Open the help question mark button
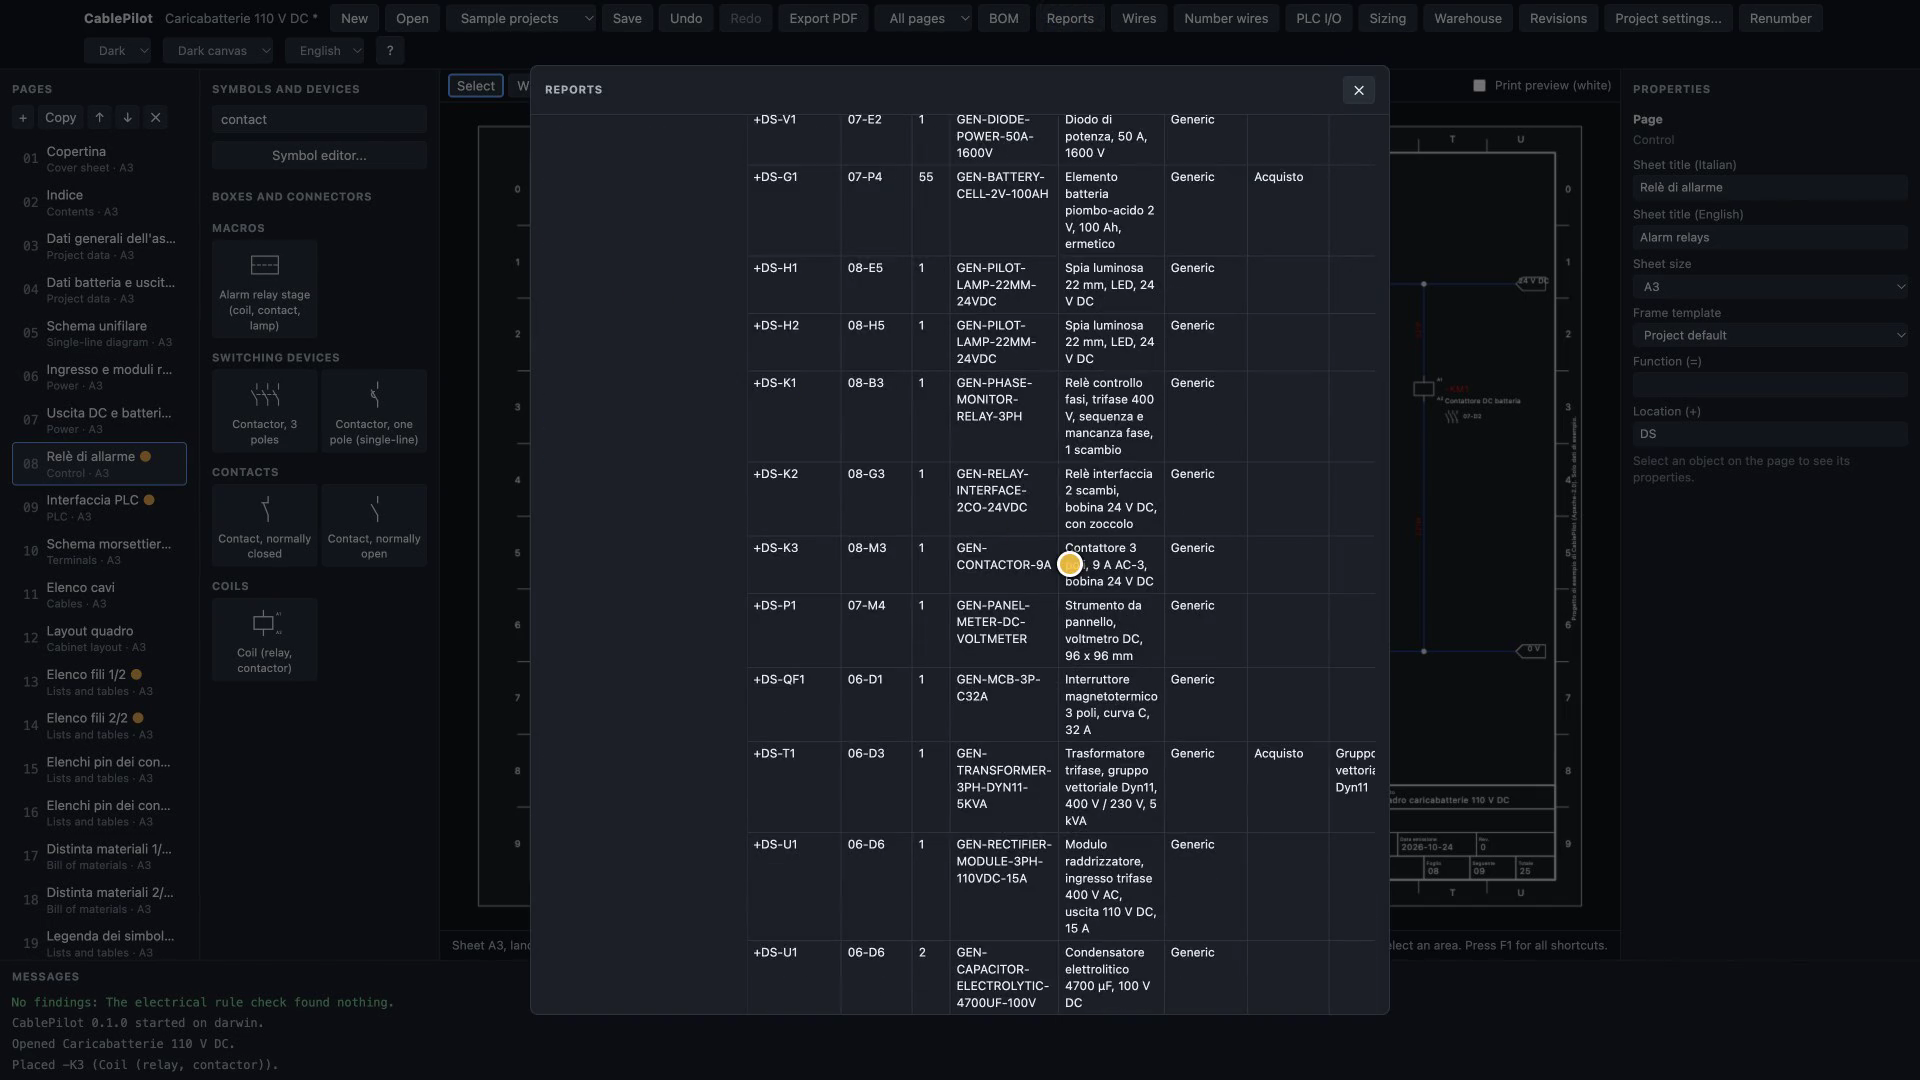This screenshot has width=1920, height=1080. tap(390, 51)
